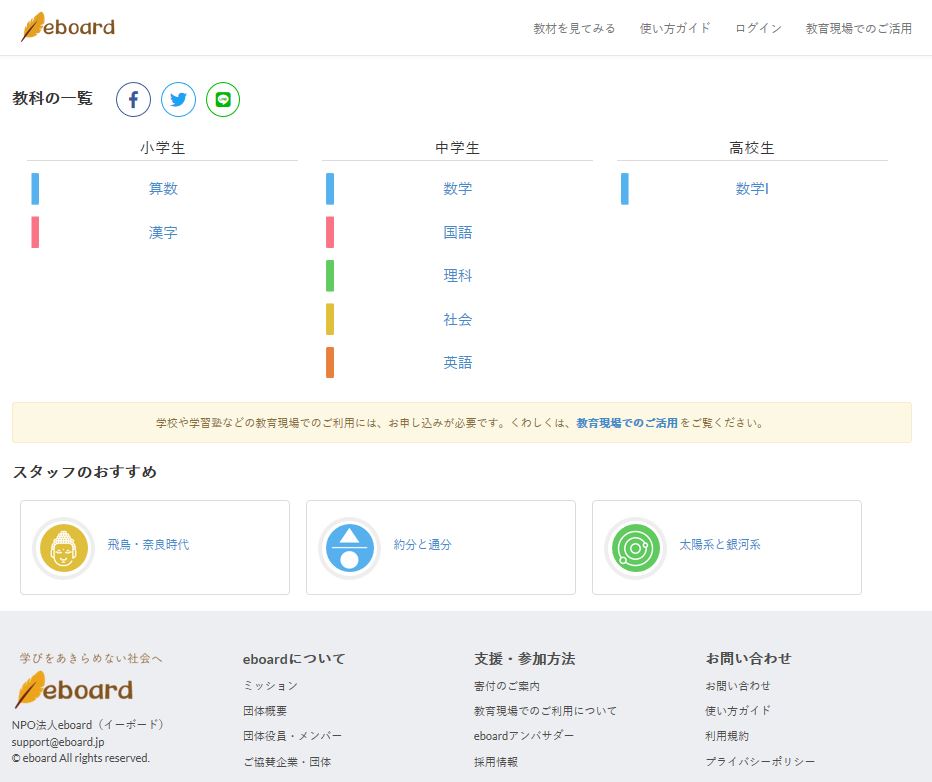Share page via LINE icon
Screen dimensions: 932x782
point(223,100)
